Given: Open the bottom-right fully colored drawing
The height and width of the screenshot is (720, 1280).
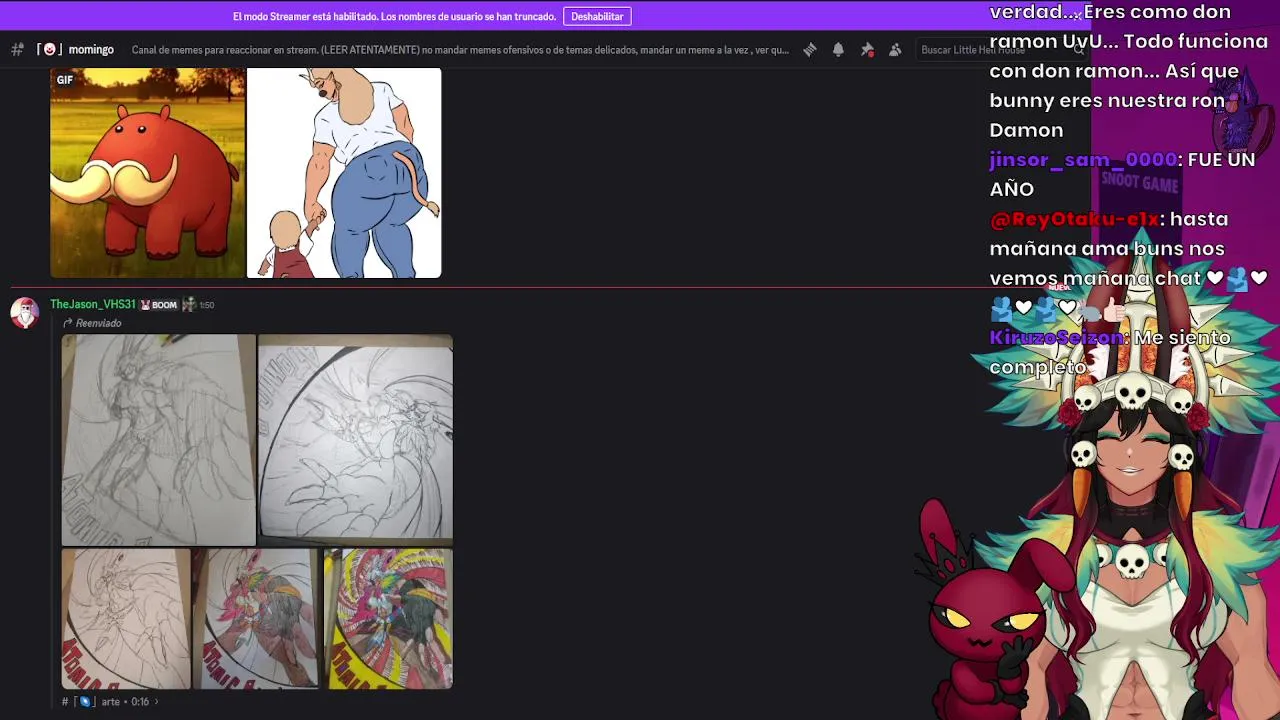Looking at the screenshot, I should click(388, 618).
